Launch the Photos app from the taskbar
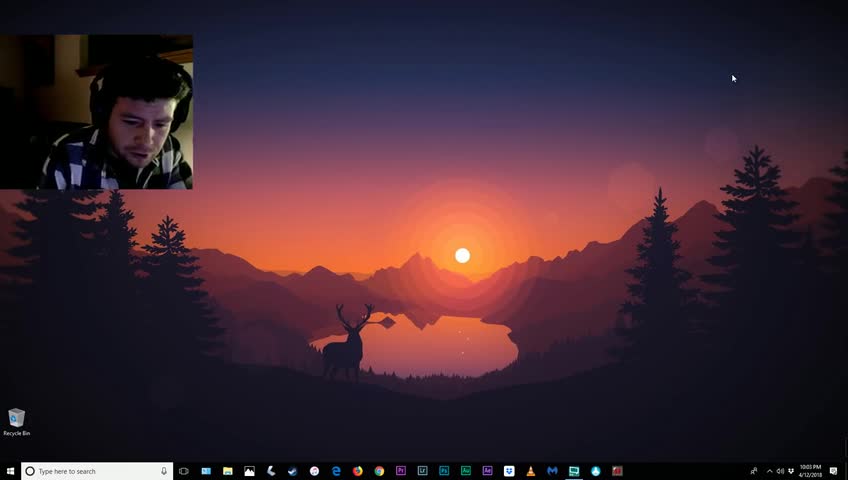The image size is (848, 480). (249, 471)
